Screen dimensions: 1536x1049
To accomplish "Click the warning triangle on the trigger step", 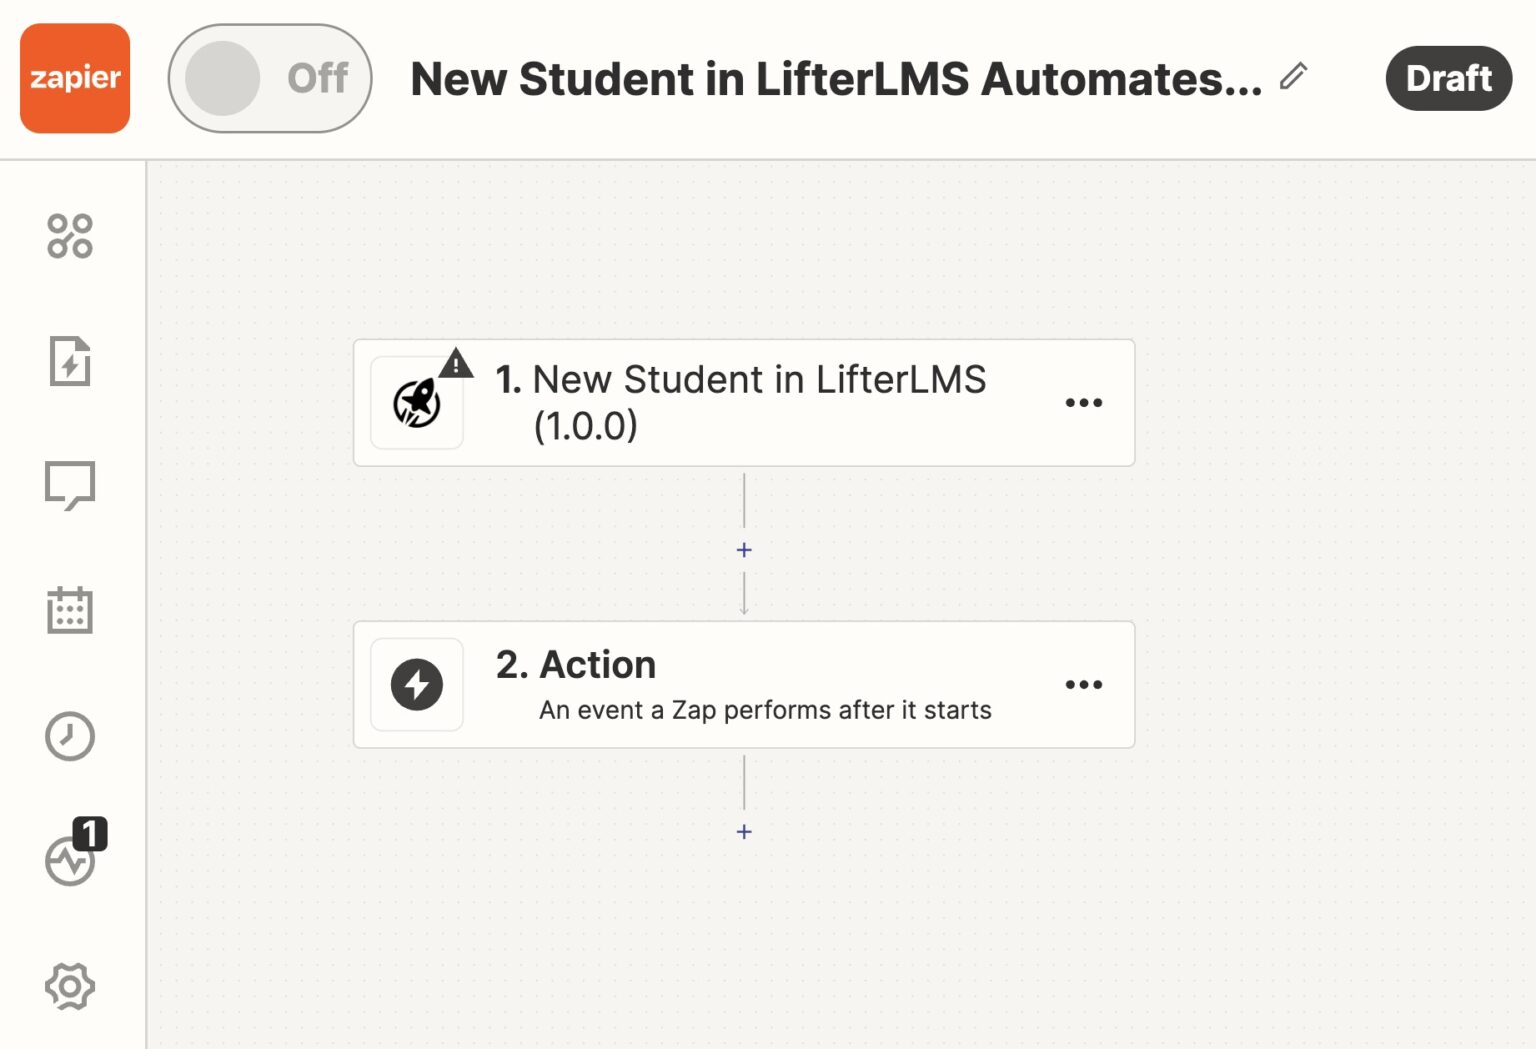I will click(457, 363).
